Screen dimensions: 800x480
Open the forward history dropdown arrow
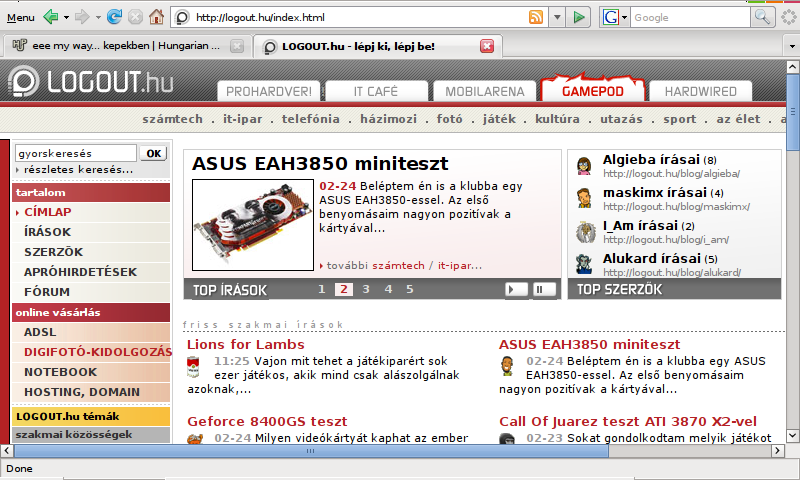click(98, 17)
